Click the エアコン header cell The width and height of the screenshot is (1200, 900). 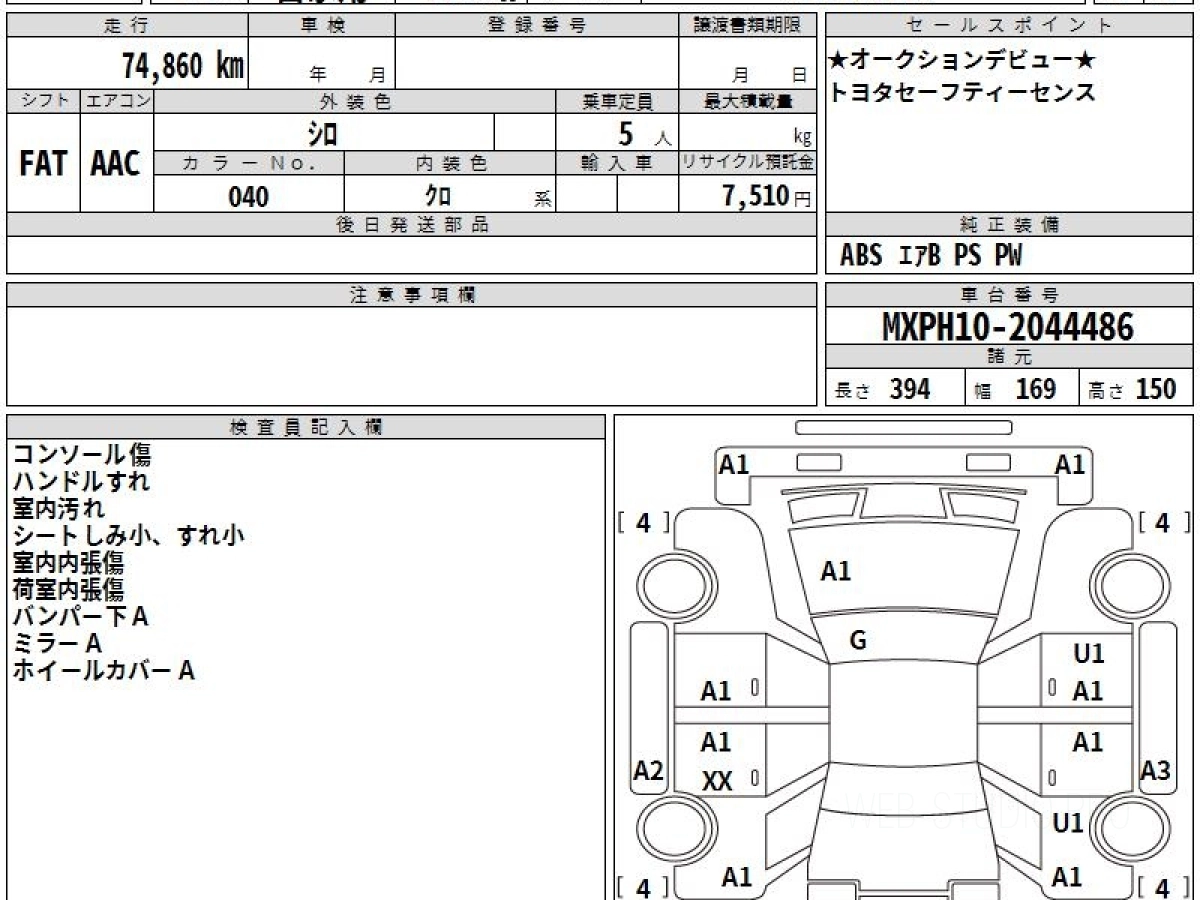(x=117, y=101)
